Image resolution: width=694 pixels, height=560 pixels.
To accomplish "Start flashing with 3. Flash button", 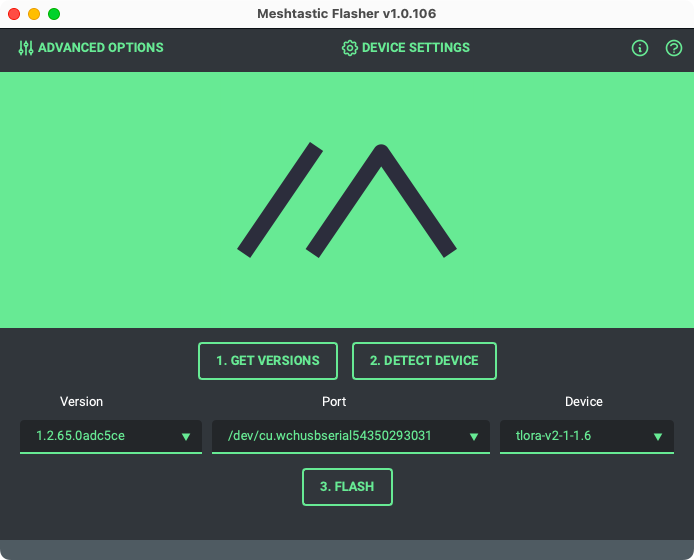I will click(x=347, y=487).
